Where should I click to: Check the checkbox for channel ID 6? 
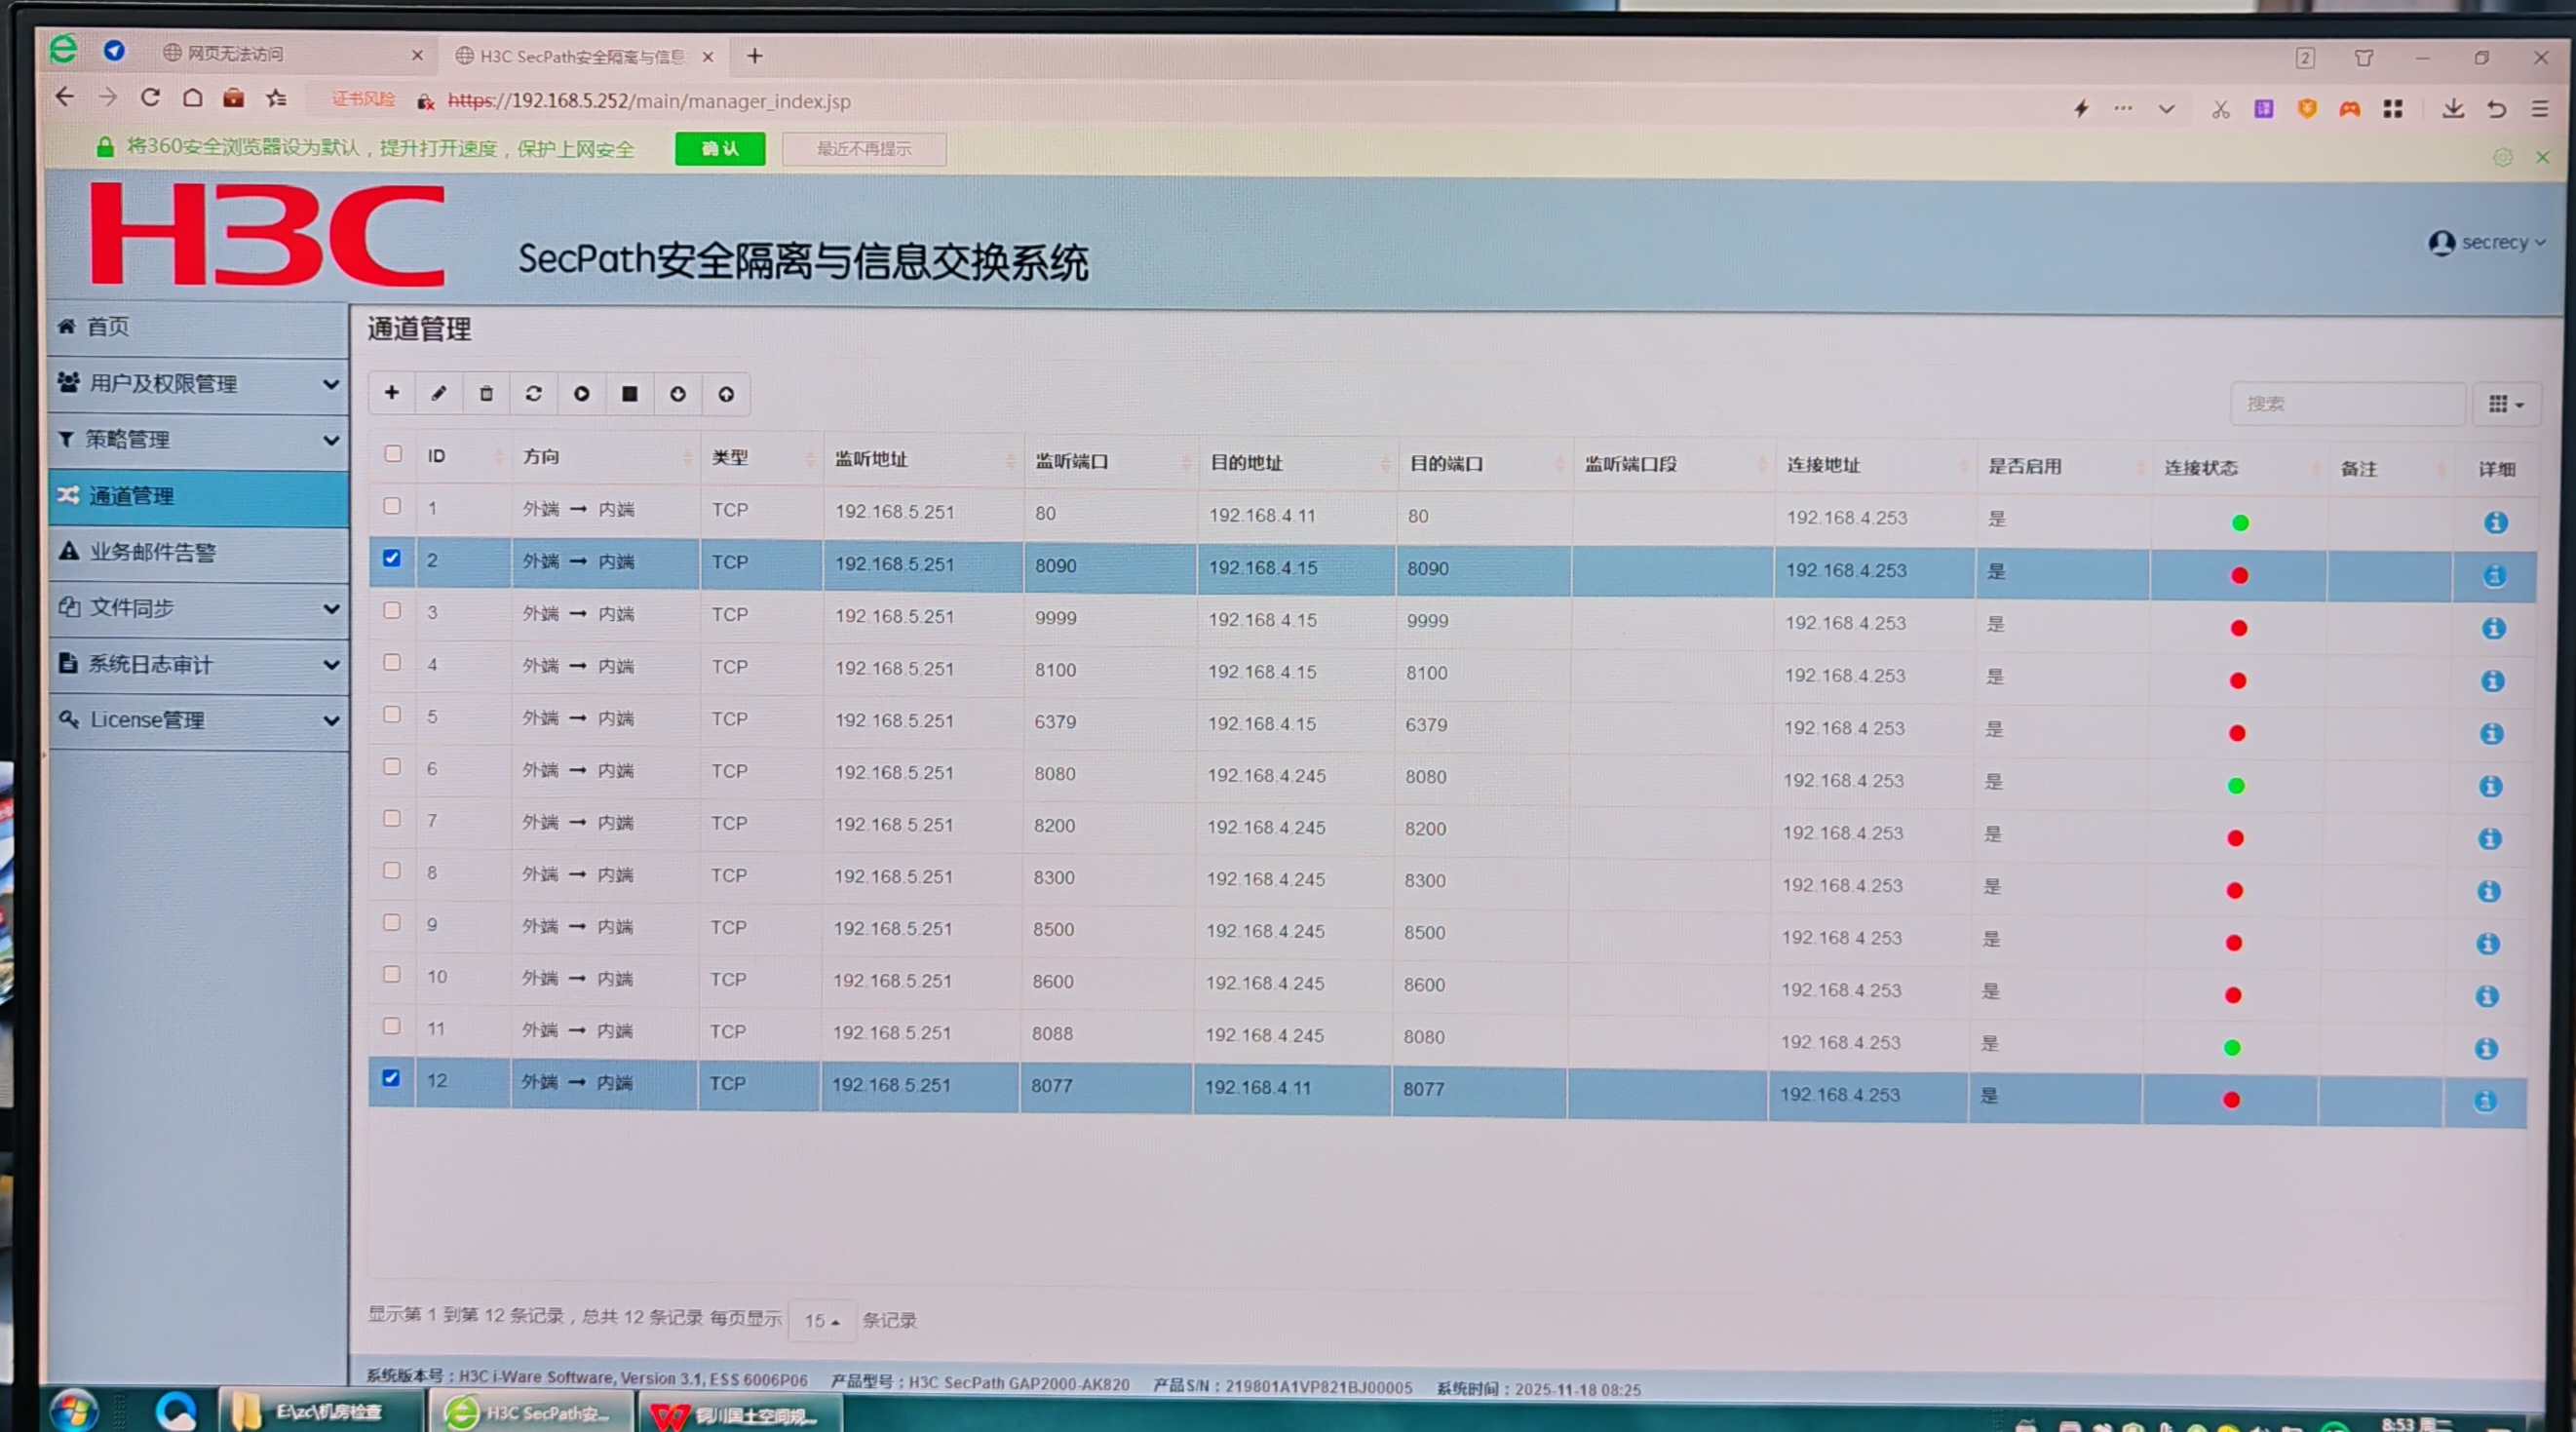(x=392, y=767)
